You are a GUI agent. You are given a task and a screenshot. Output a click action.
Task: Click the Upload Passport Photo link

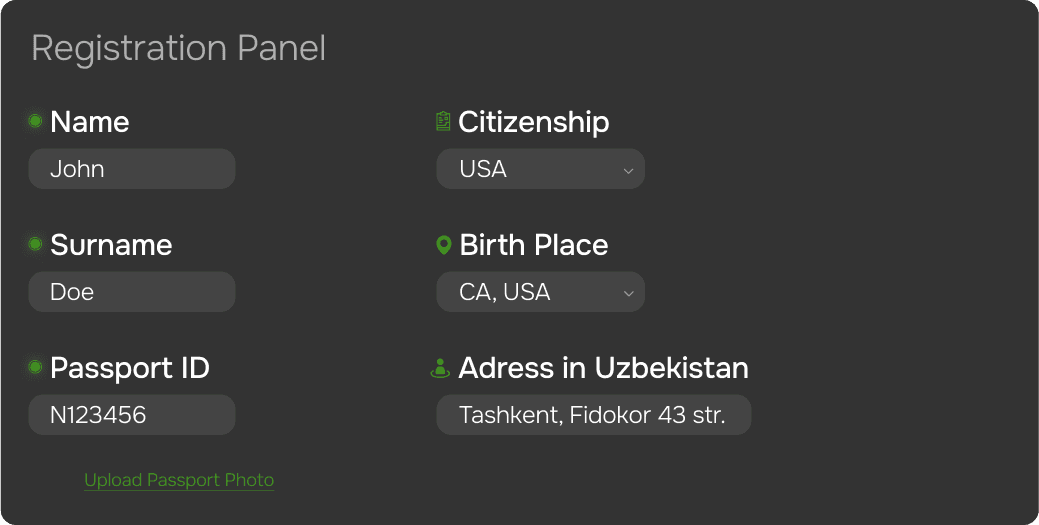tap(179, 480)
